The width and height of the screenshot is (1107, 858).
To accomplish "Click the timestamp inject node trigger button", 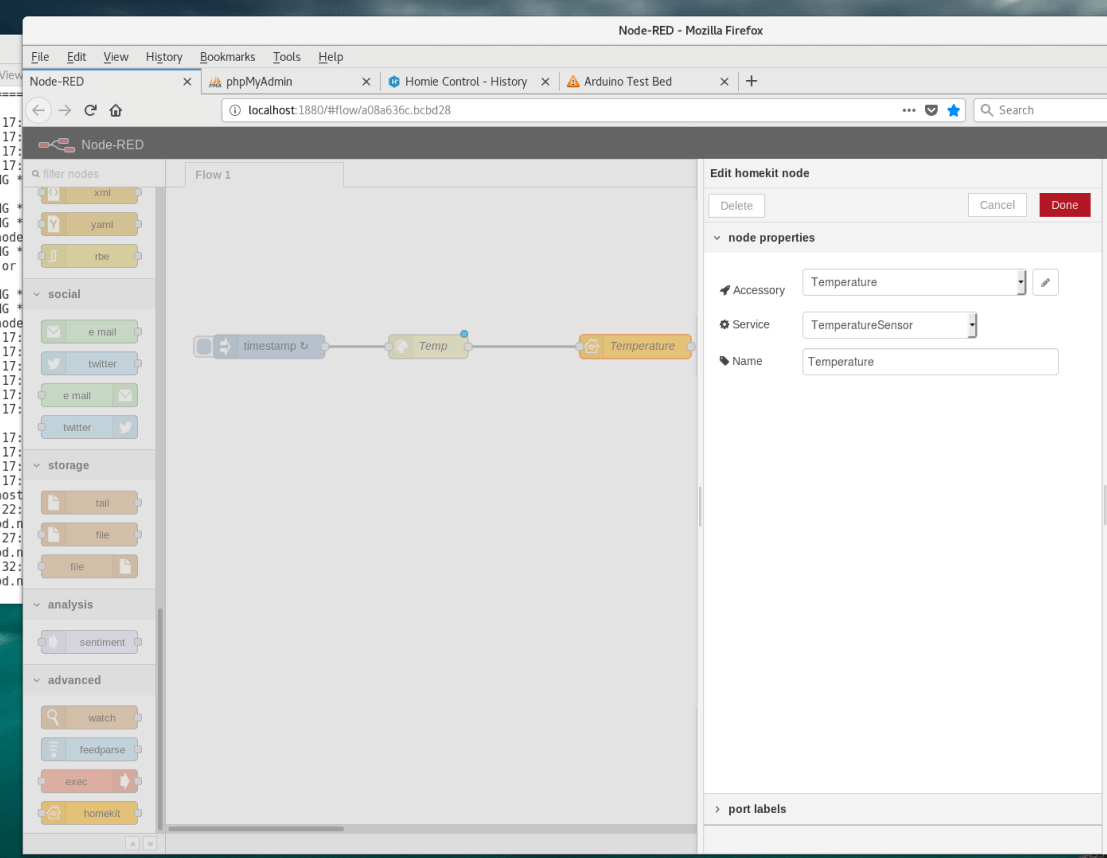I will (x=204, y=346).
